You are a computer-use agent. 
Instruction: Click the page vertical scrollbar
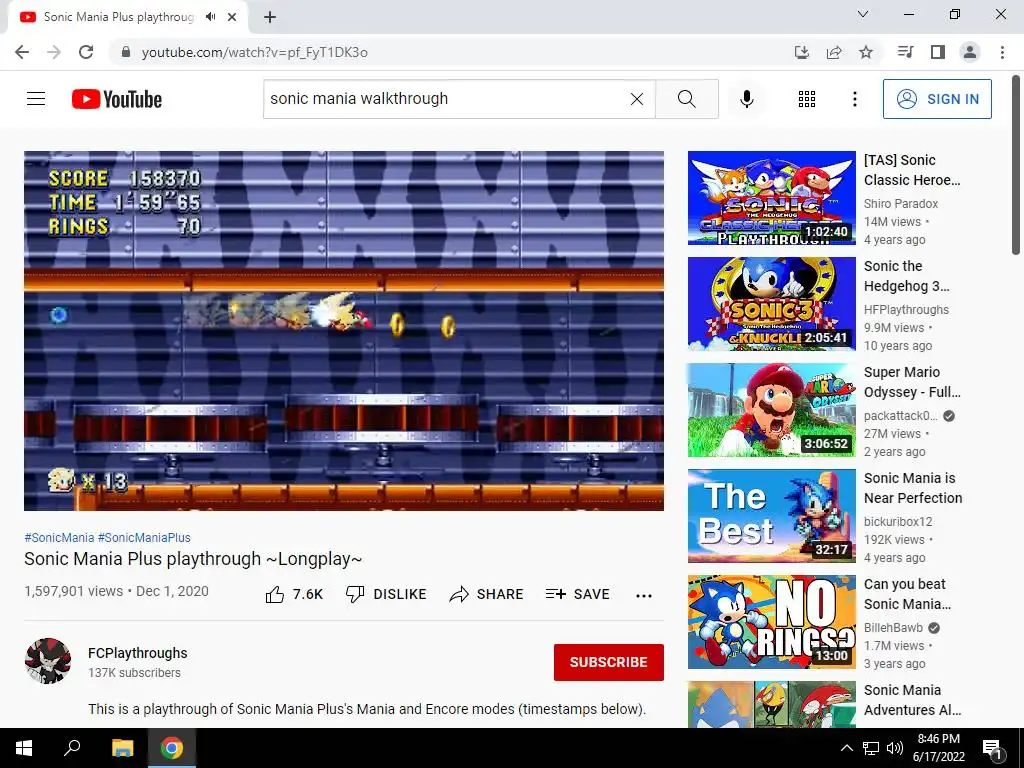click(1016, 167)
